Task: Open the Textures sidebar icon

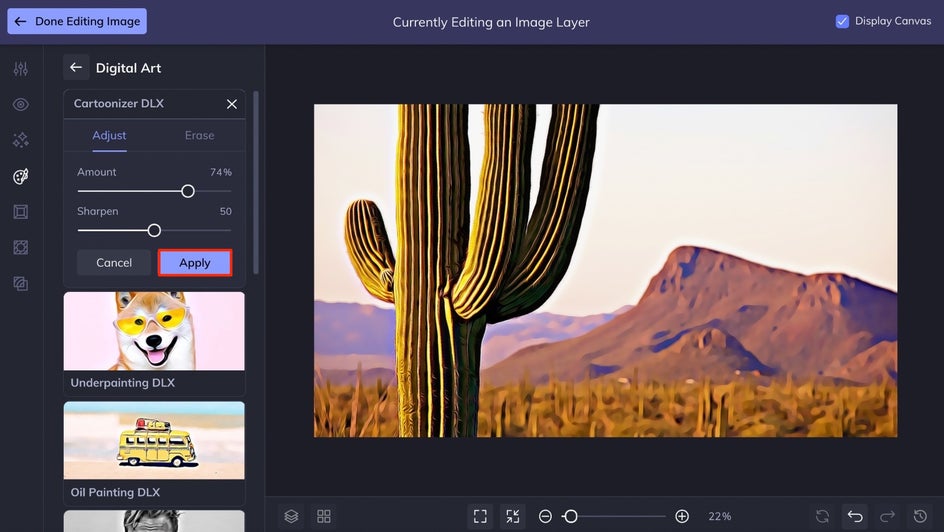Action: 20,283
